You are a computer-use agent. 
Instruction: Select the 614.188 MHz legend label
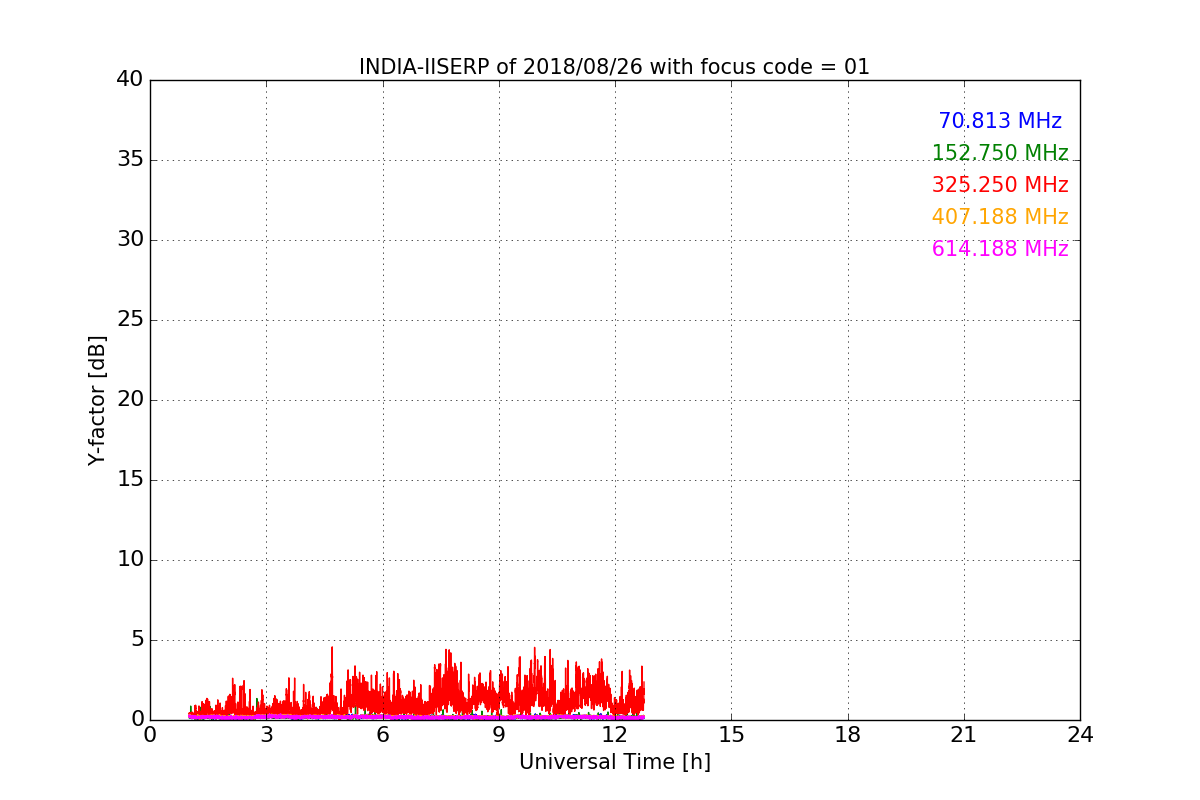click(x=1000, y=249)
